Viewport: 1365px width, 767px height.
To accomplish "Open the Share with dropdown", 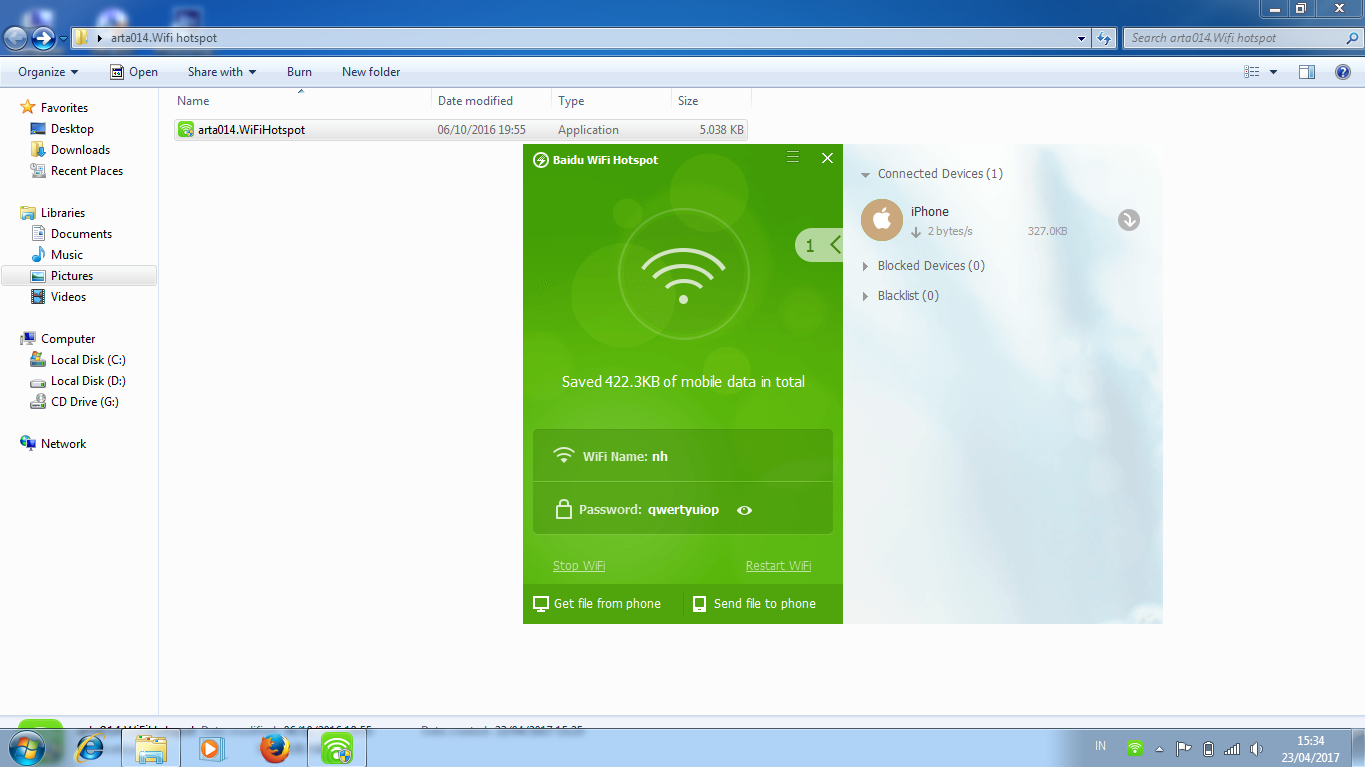I will coord(222,72).
